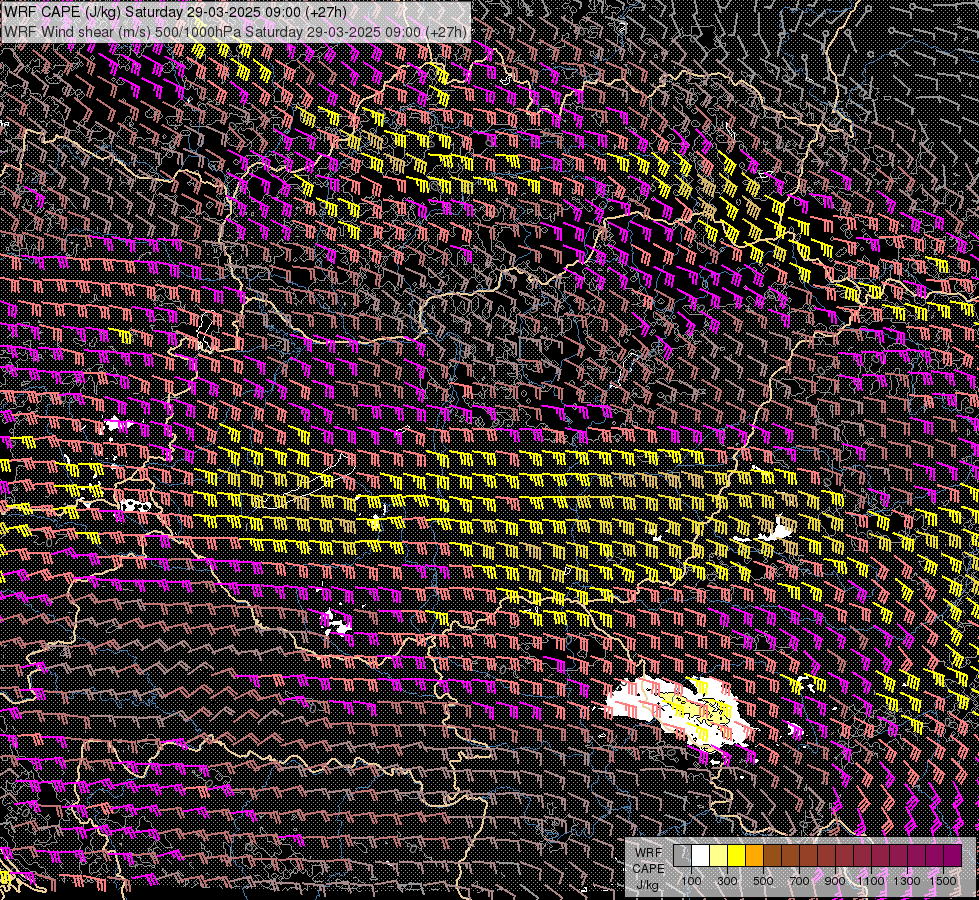Image resolution: width=979 pixels, height=900 pixels.
Task: Select the gray below-100 legend swatch
Action: (x=682, y=855)
